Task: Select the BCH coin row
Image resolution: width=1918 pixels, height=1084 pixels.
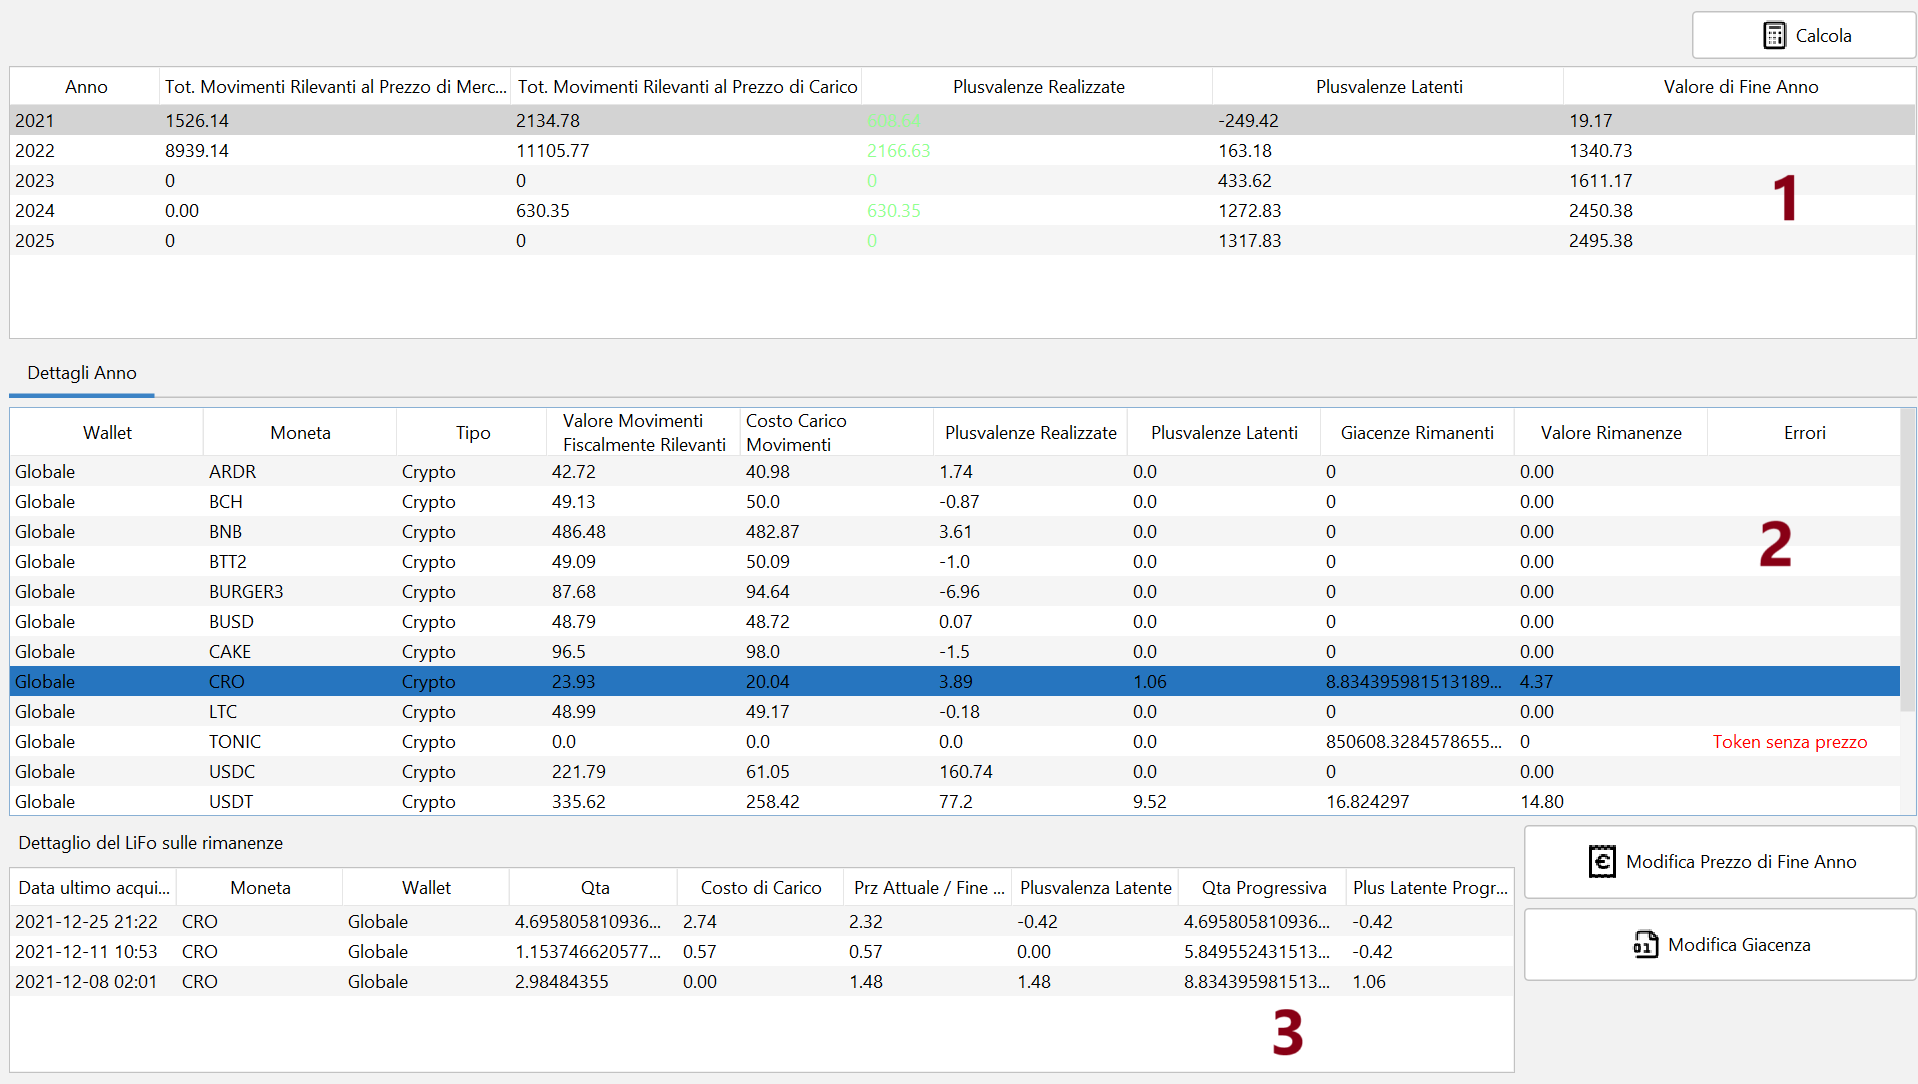Action: click(x=955, y=502)
